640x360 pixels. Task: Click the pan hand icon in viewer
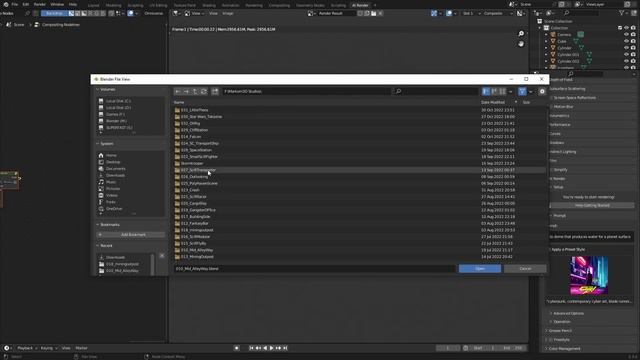521,44
